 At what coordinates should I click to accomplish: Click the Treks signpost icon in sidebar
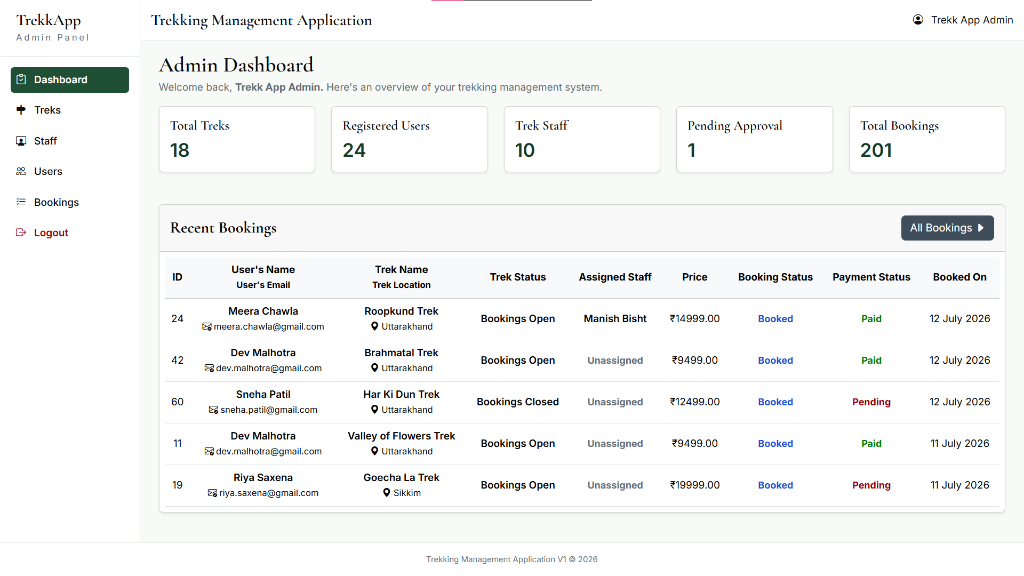point(21,110)
